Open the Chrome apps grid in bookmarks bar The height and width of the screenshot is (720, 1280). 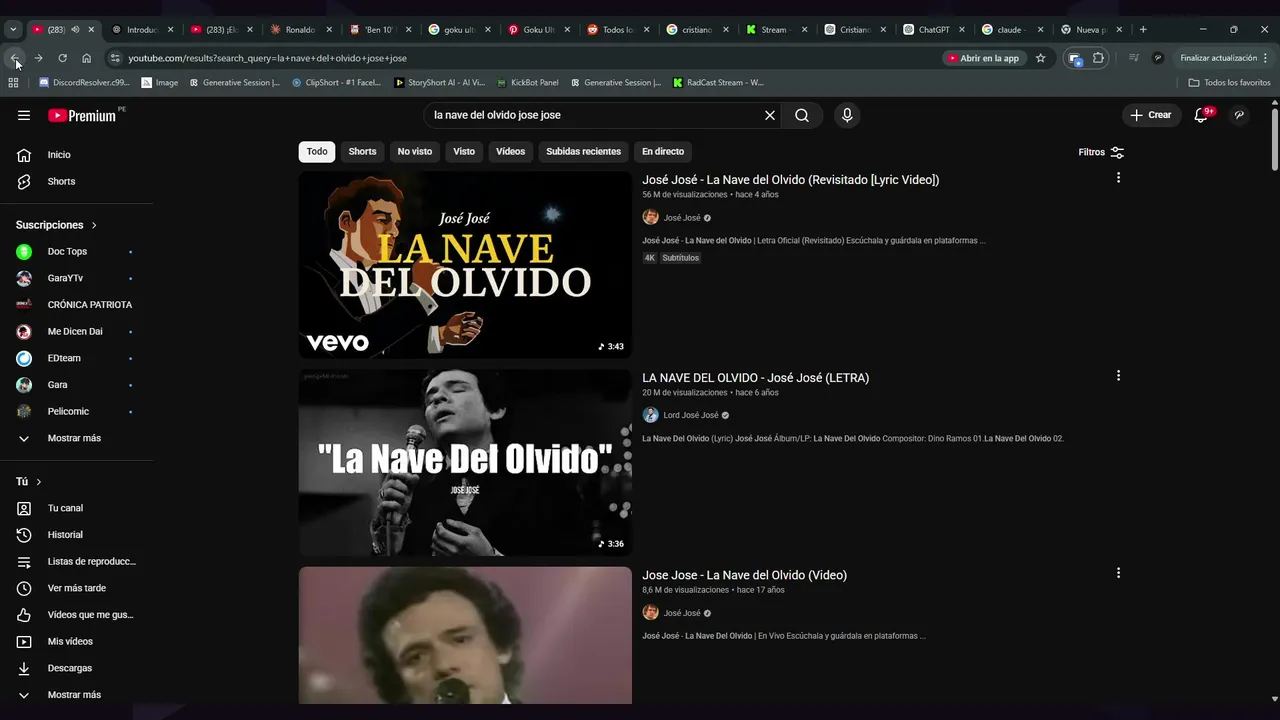tap(13, 82)
